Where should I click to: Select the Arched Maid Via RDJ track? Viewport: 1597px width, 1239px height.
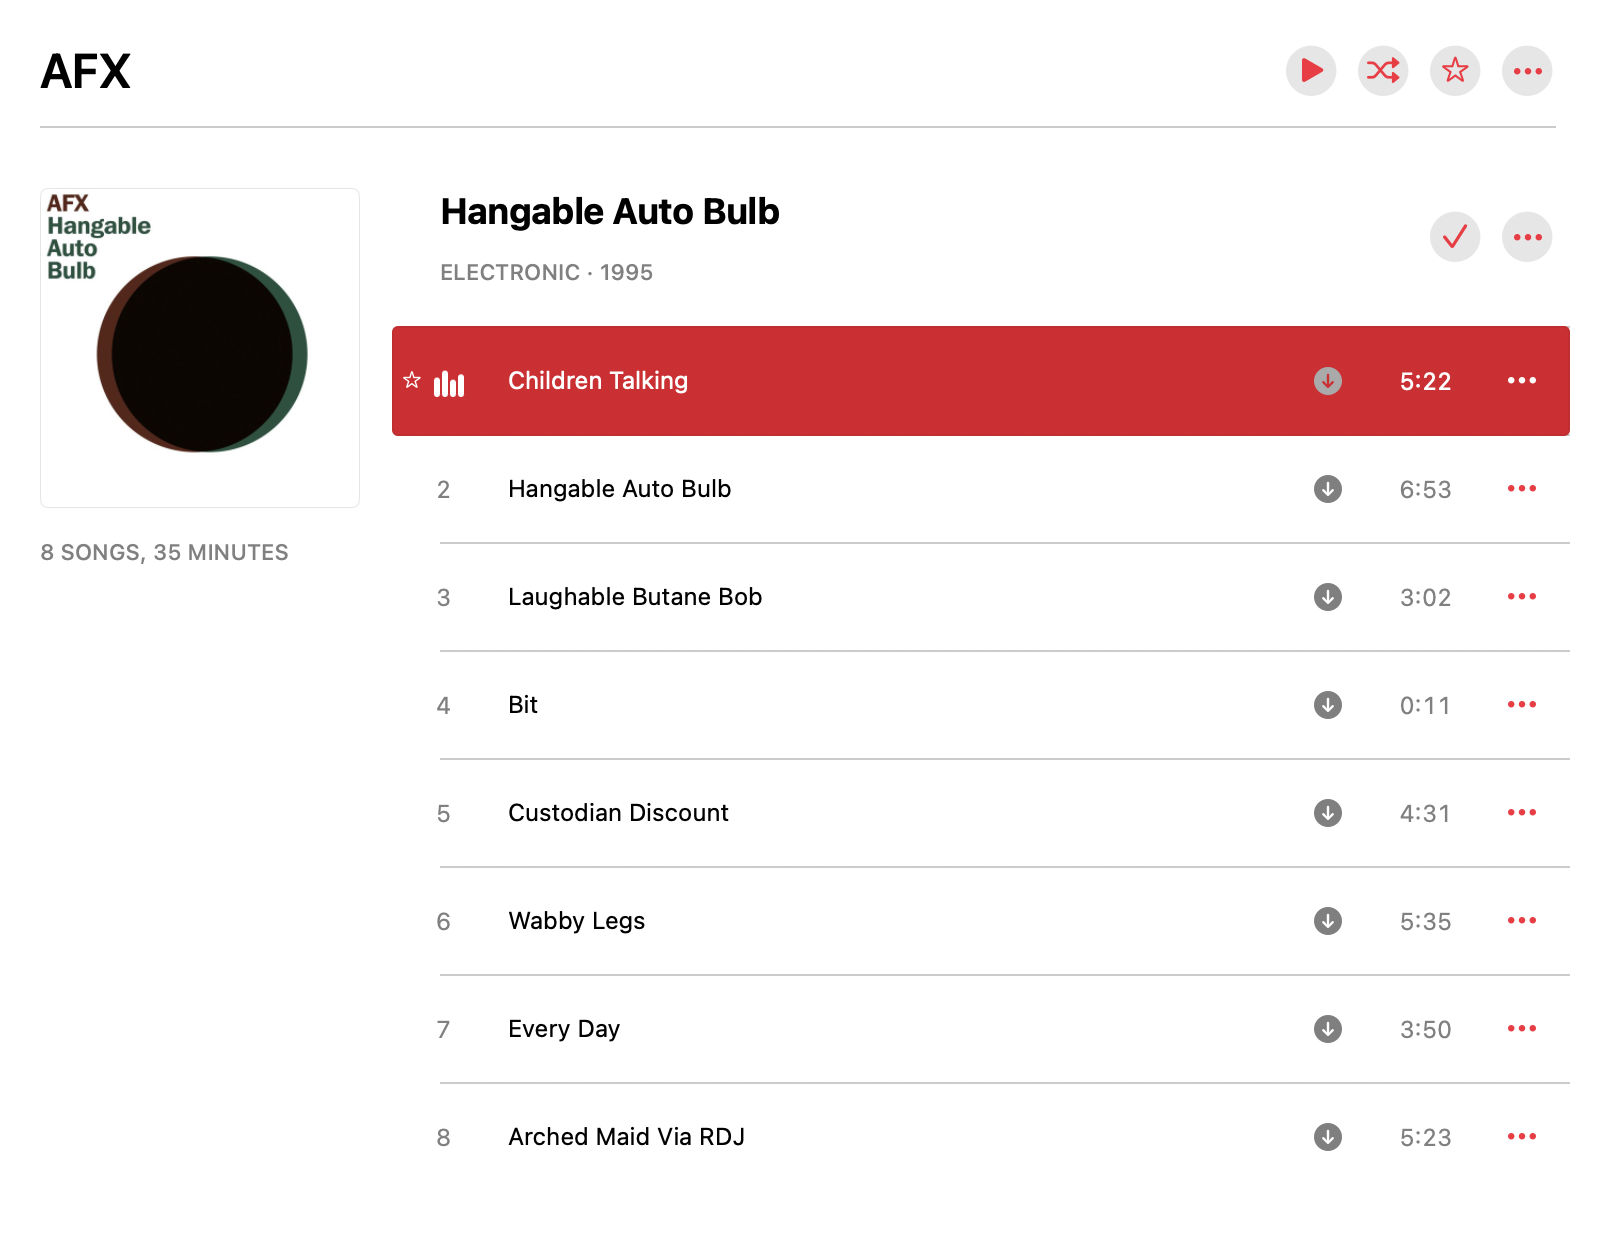pos(626,1137)
